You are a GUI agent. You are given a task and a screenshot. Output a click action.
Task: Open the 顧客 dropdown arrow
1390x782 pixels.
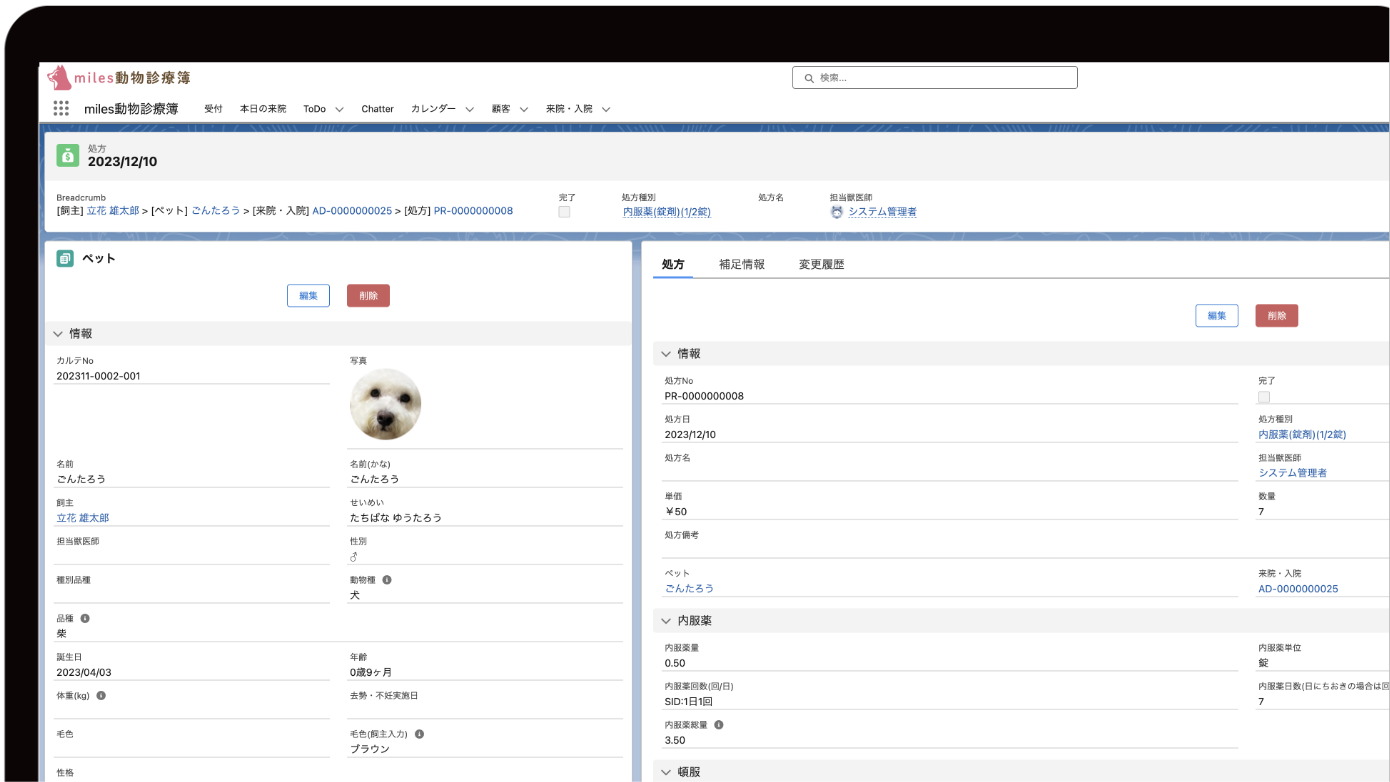tap(525, 109)
